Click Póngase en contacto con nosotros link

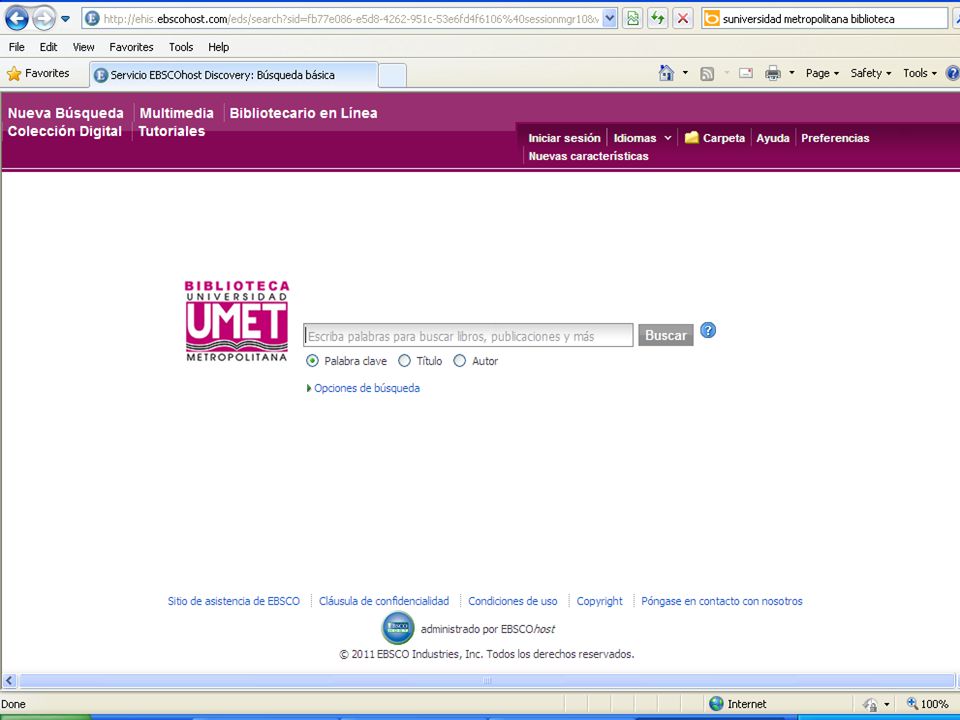(x=721, y=601)
